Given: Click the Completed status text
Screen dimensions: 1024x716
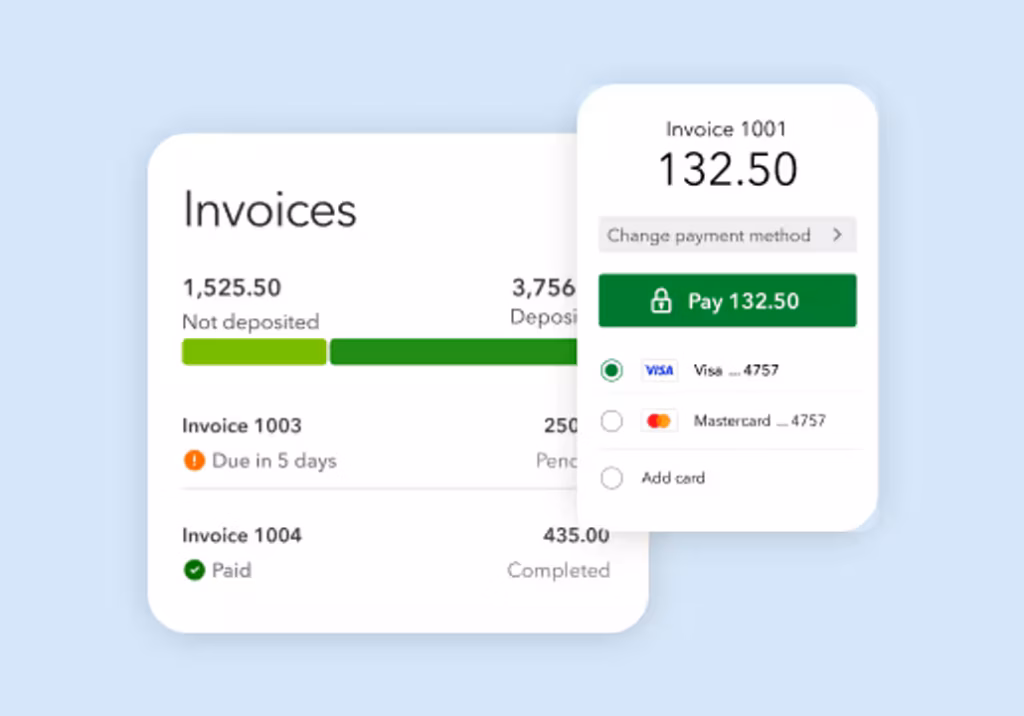Looking at the screenshot, I should coord(558,570).
